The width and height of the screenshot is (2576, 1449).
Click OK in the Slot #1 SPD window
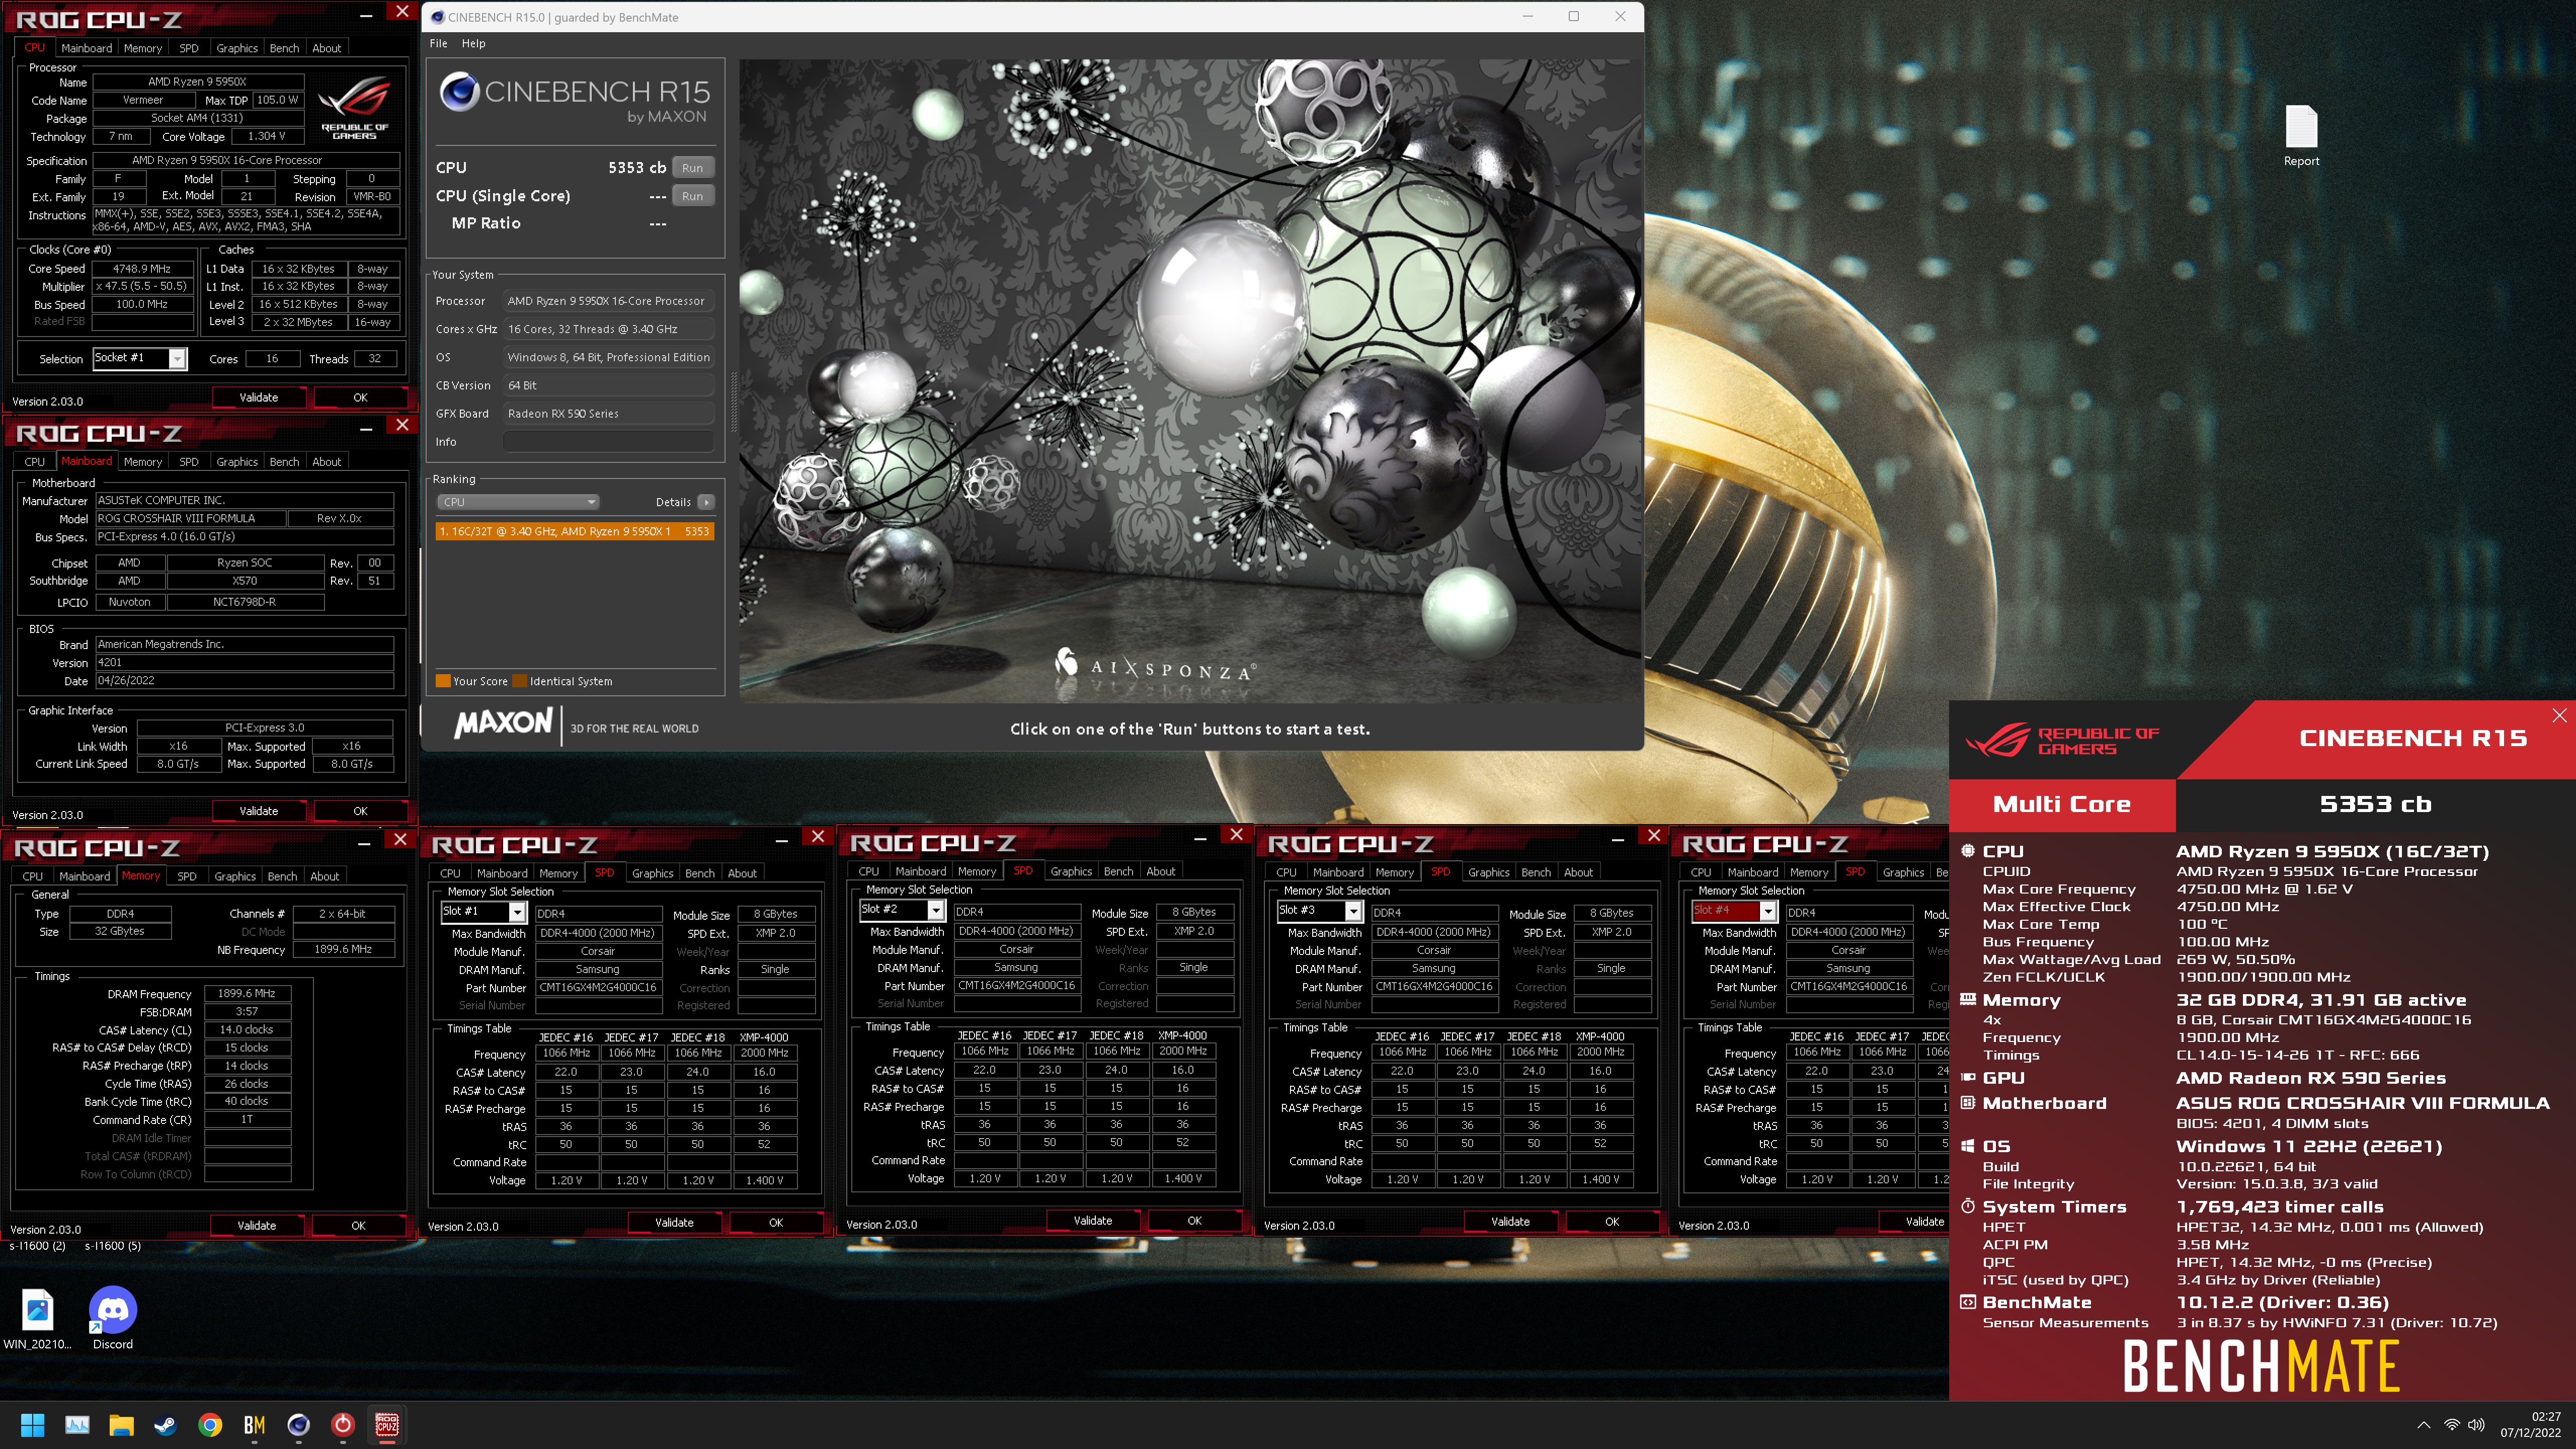[775, 1222]
